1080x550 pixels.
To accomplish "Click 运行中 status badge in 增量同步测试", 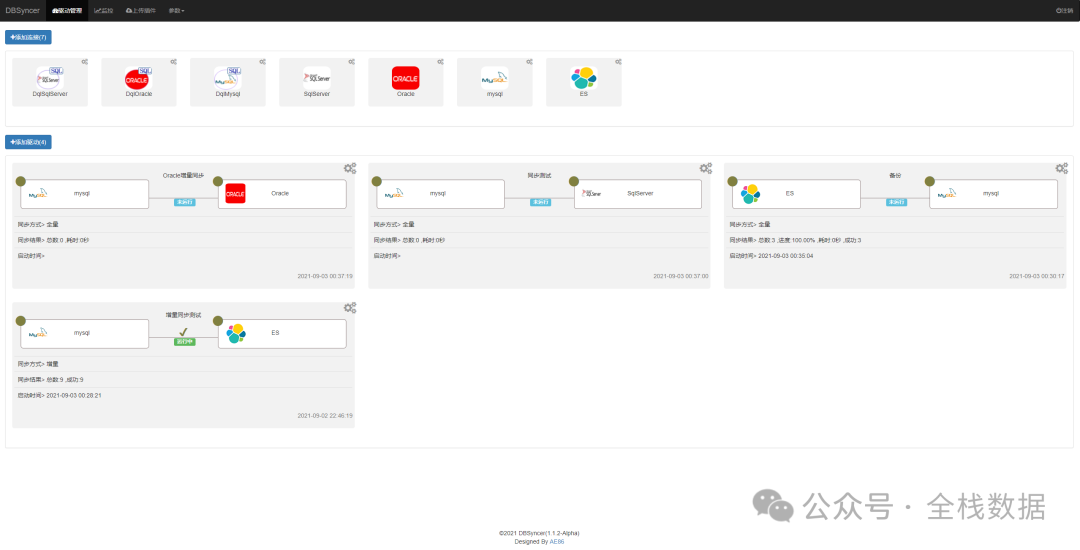I will [184, 342].
